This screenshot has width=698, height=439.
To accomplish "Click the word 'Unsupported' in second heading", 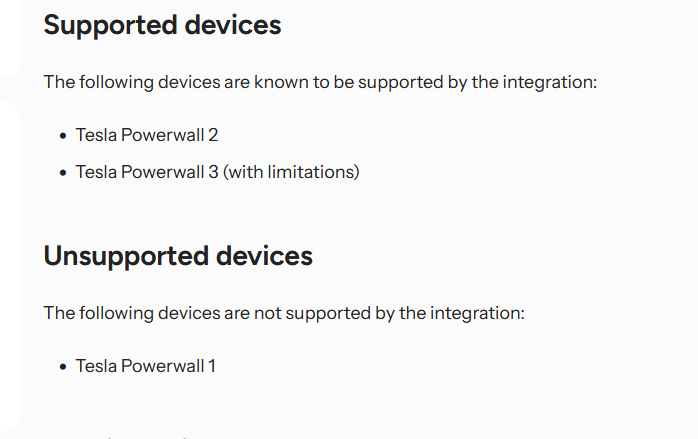I will click(126, 256).
